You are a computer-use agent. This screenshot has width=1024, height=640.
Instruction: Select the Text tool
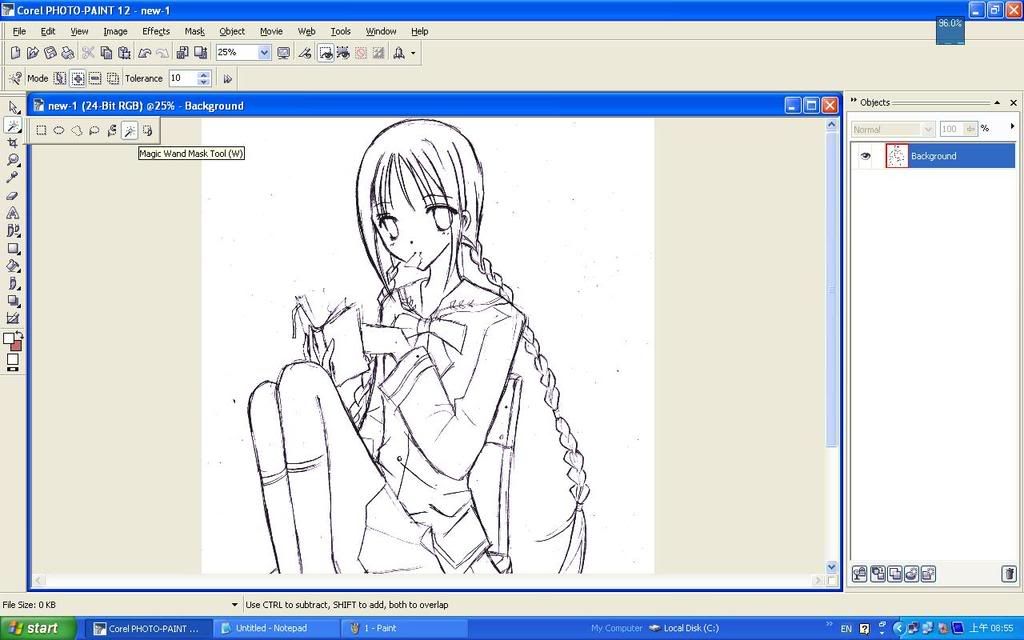point(13,213)
